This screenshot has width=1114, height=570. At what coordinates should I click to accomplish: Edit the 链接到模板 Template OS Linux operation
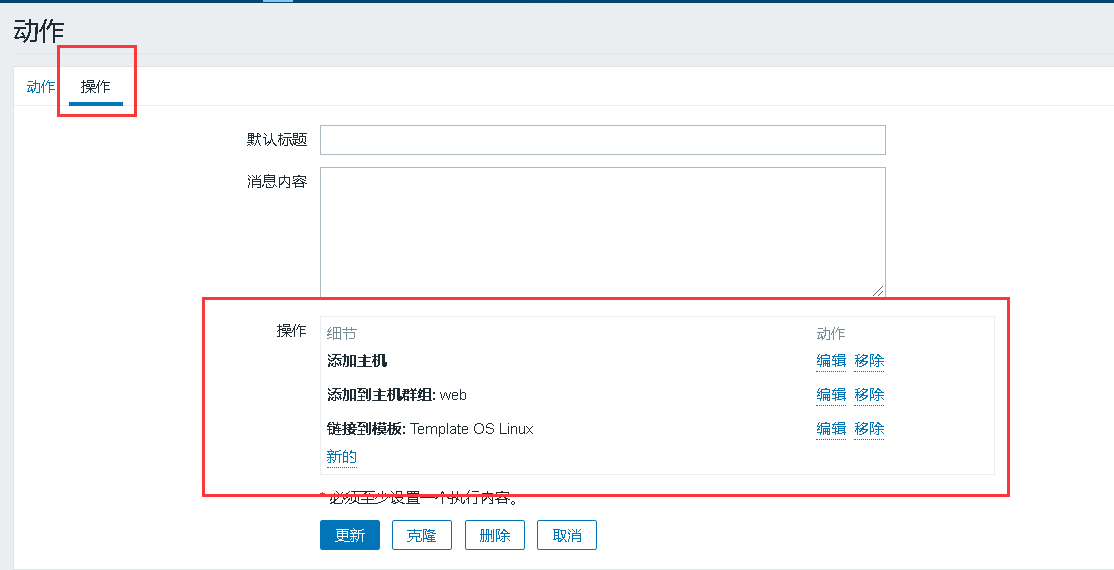pos(831,429)
